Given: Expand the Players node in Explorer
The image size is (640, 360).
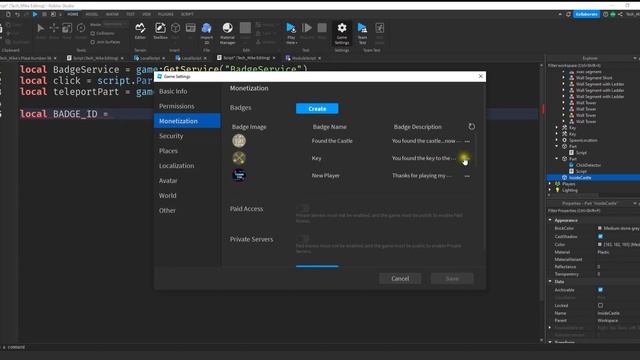Looking at the screenshot, I should pyautogui.click(x=551, y=184).
